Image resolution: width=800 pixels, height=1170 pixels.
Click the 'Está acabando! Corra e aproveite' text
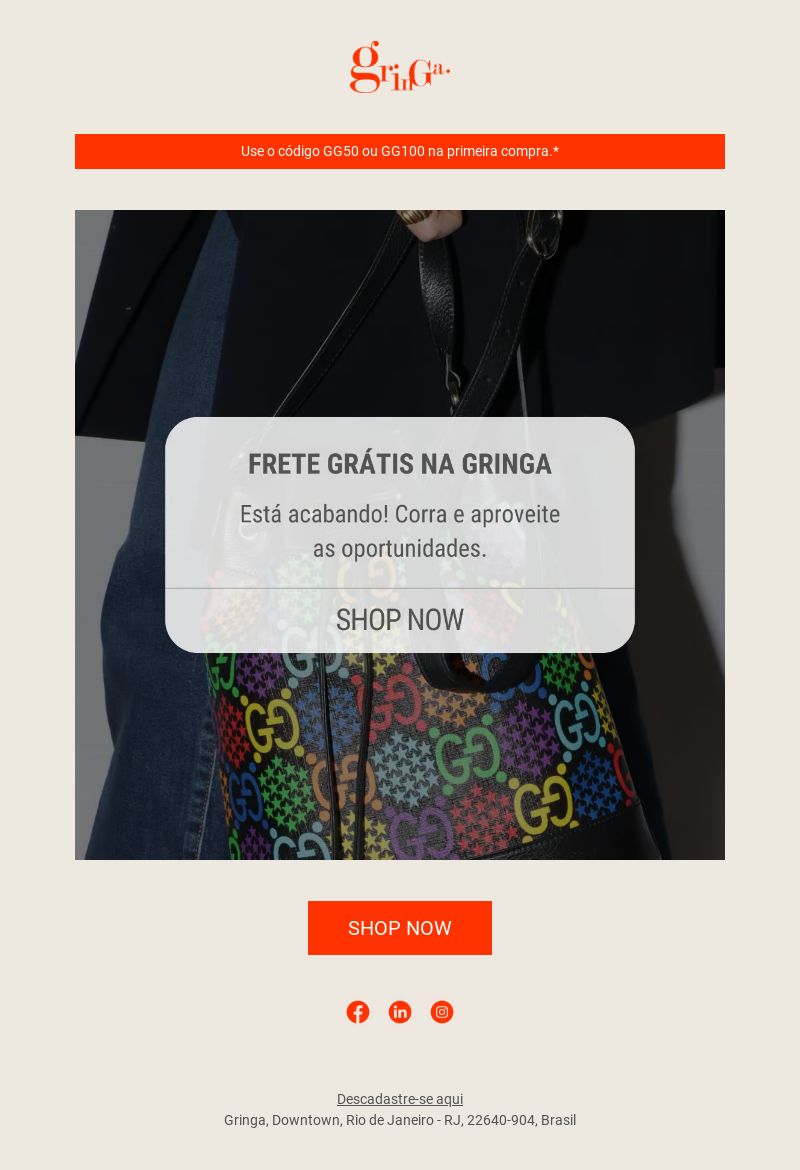(x=400, y=514)
